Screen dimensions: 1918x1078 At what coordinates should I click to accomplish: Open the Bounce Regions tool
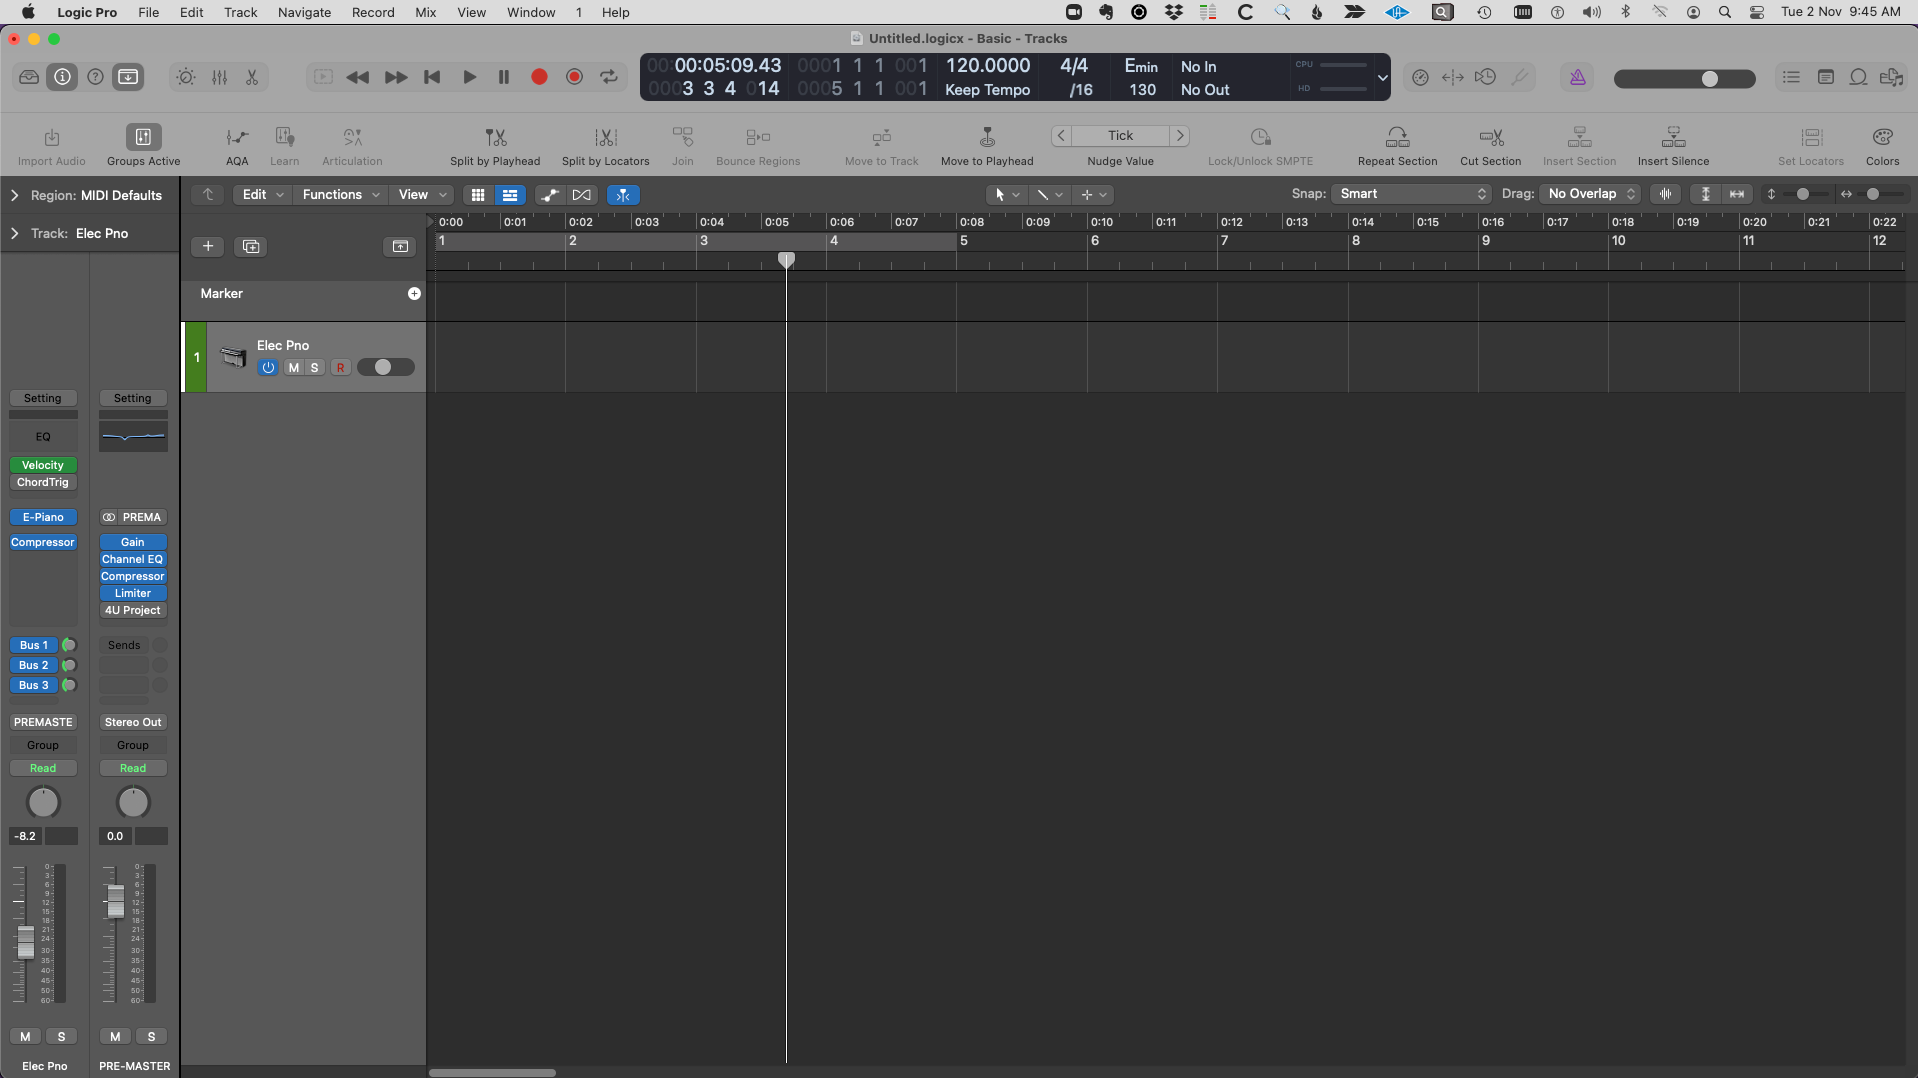pos(758,143)
